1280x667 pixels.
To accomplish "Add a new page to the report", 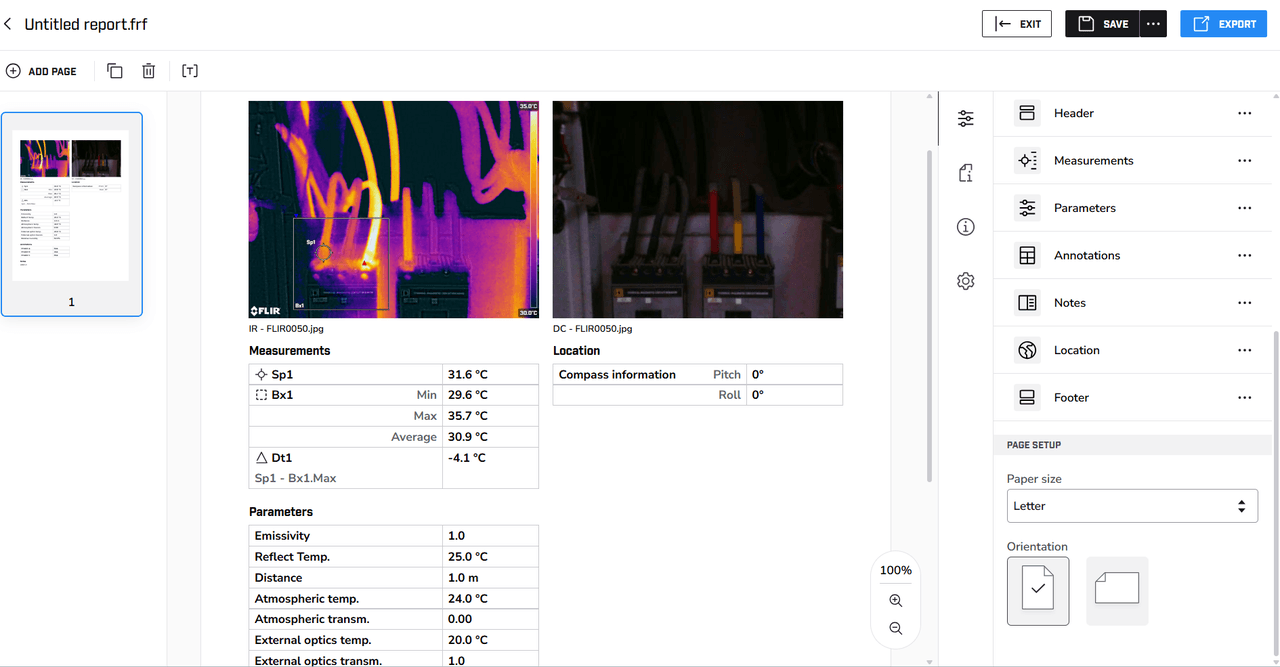I will coord(42,70).
